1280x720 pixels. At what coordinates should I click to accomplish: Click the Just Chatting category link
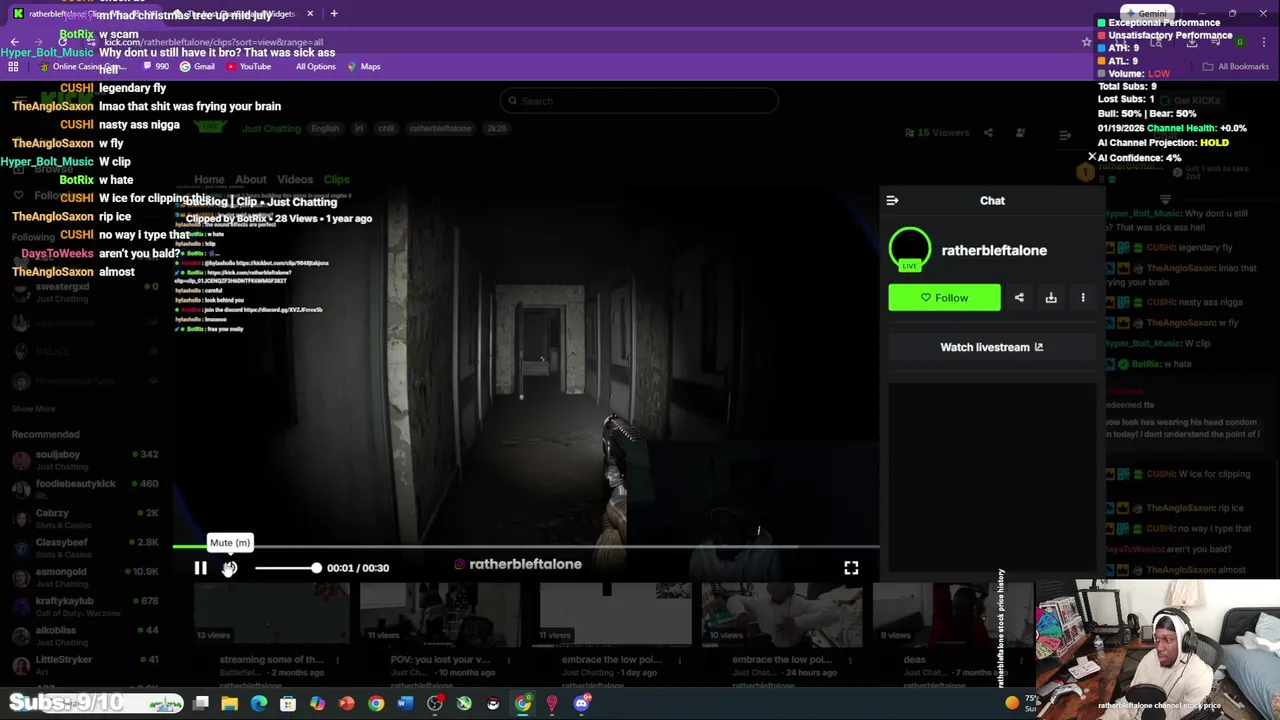pyautogui.click(x=271, y=129)
